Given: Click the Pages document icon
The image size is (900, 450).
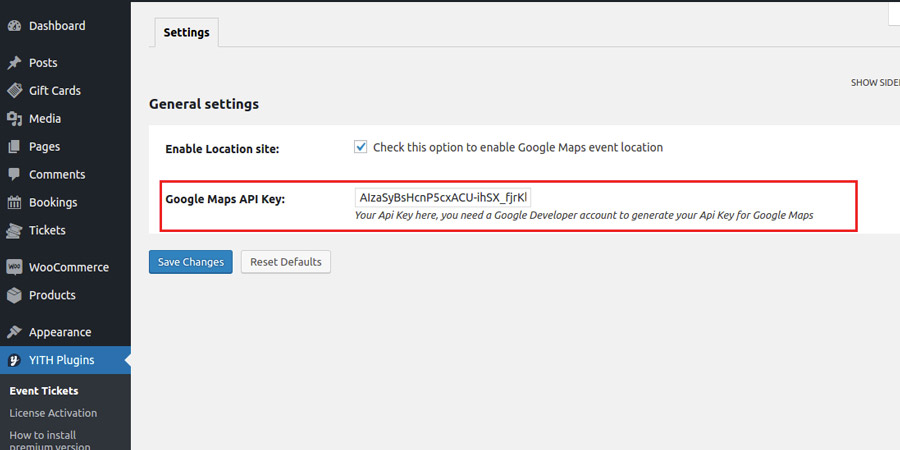Looking at the screenshot, I should coord(14,147).
